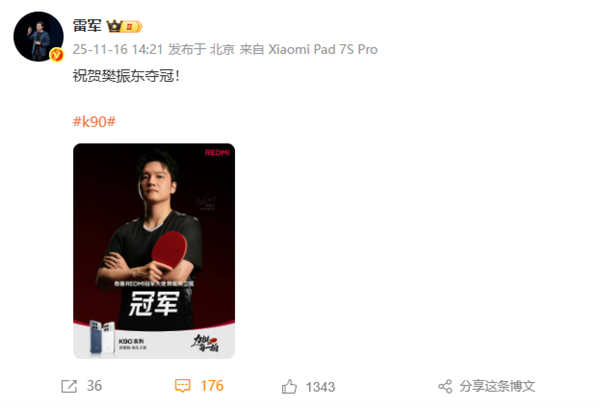This screenshot has width=600, height=408.
Task: Like the post with thumbs-up icon
Action: [289, 387]
